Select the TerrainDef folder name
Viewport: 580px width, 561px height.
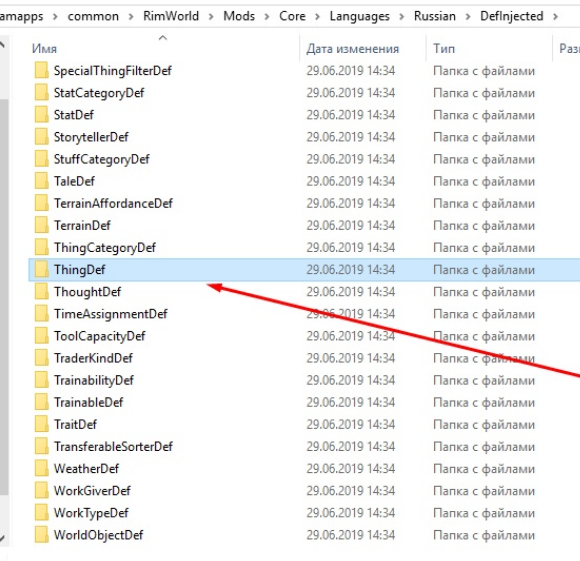click(x=82, y=225)
